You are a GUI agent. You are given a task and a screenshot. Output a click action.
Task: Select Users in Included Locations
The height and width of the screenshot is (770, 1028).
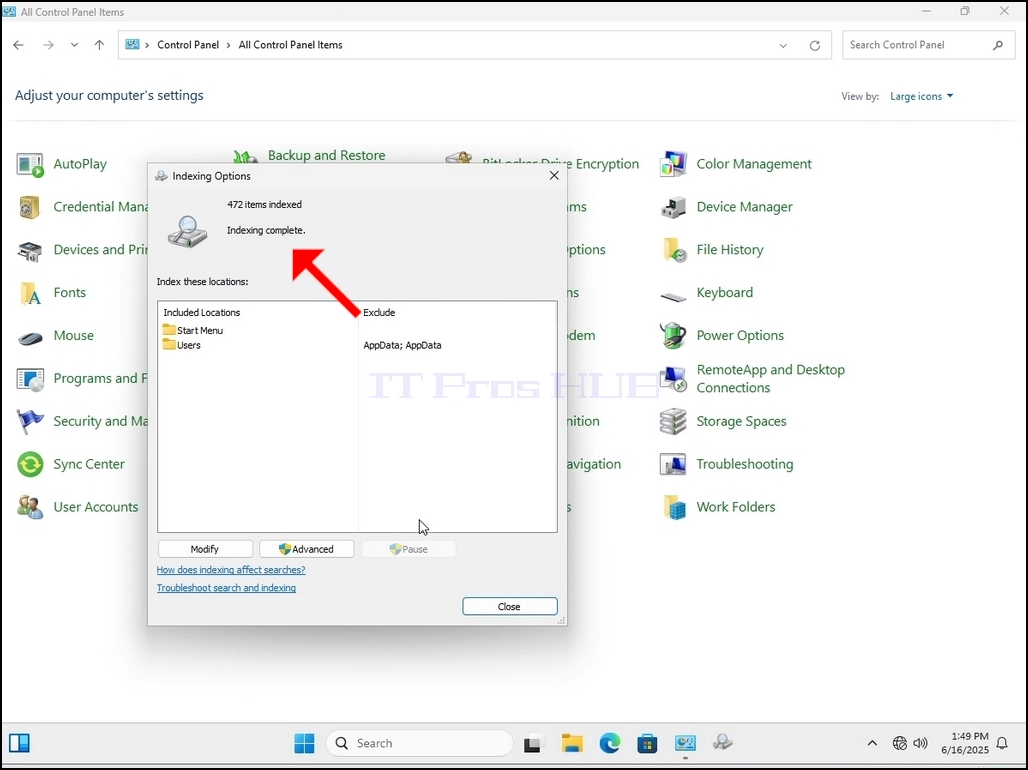tap(182, 345)
